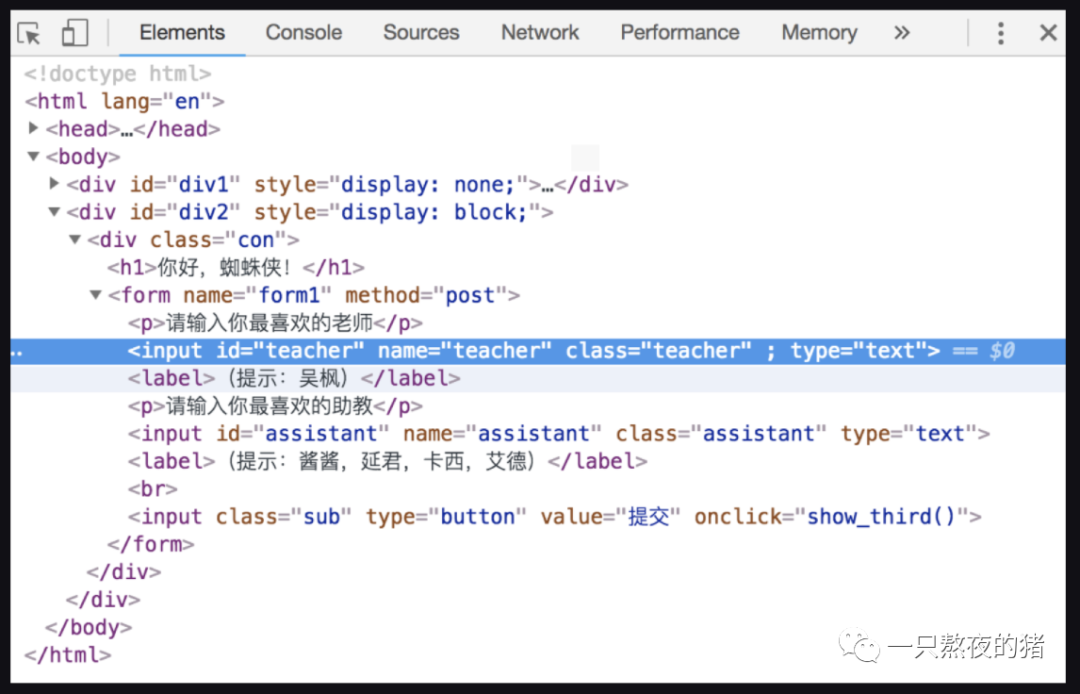Toggle the device toolbar icon

click(x=74, y=32)
